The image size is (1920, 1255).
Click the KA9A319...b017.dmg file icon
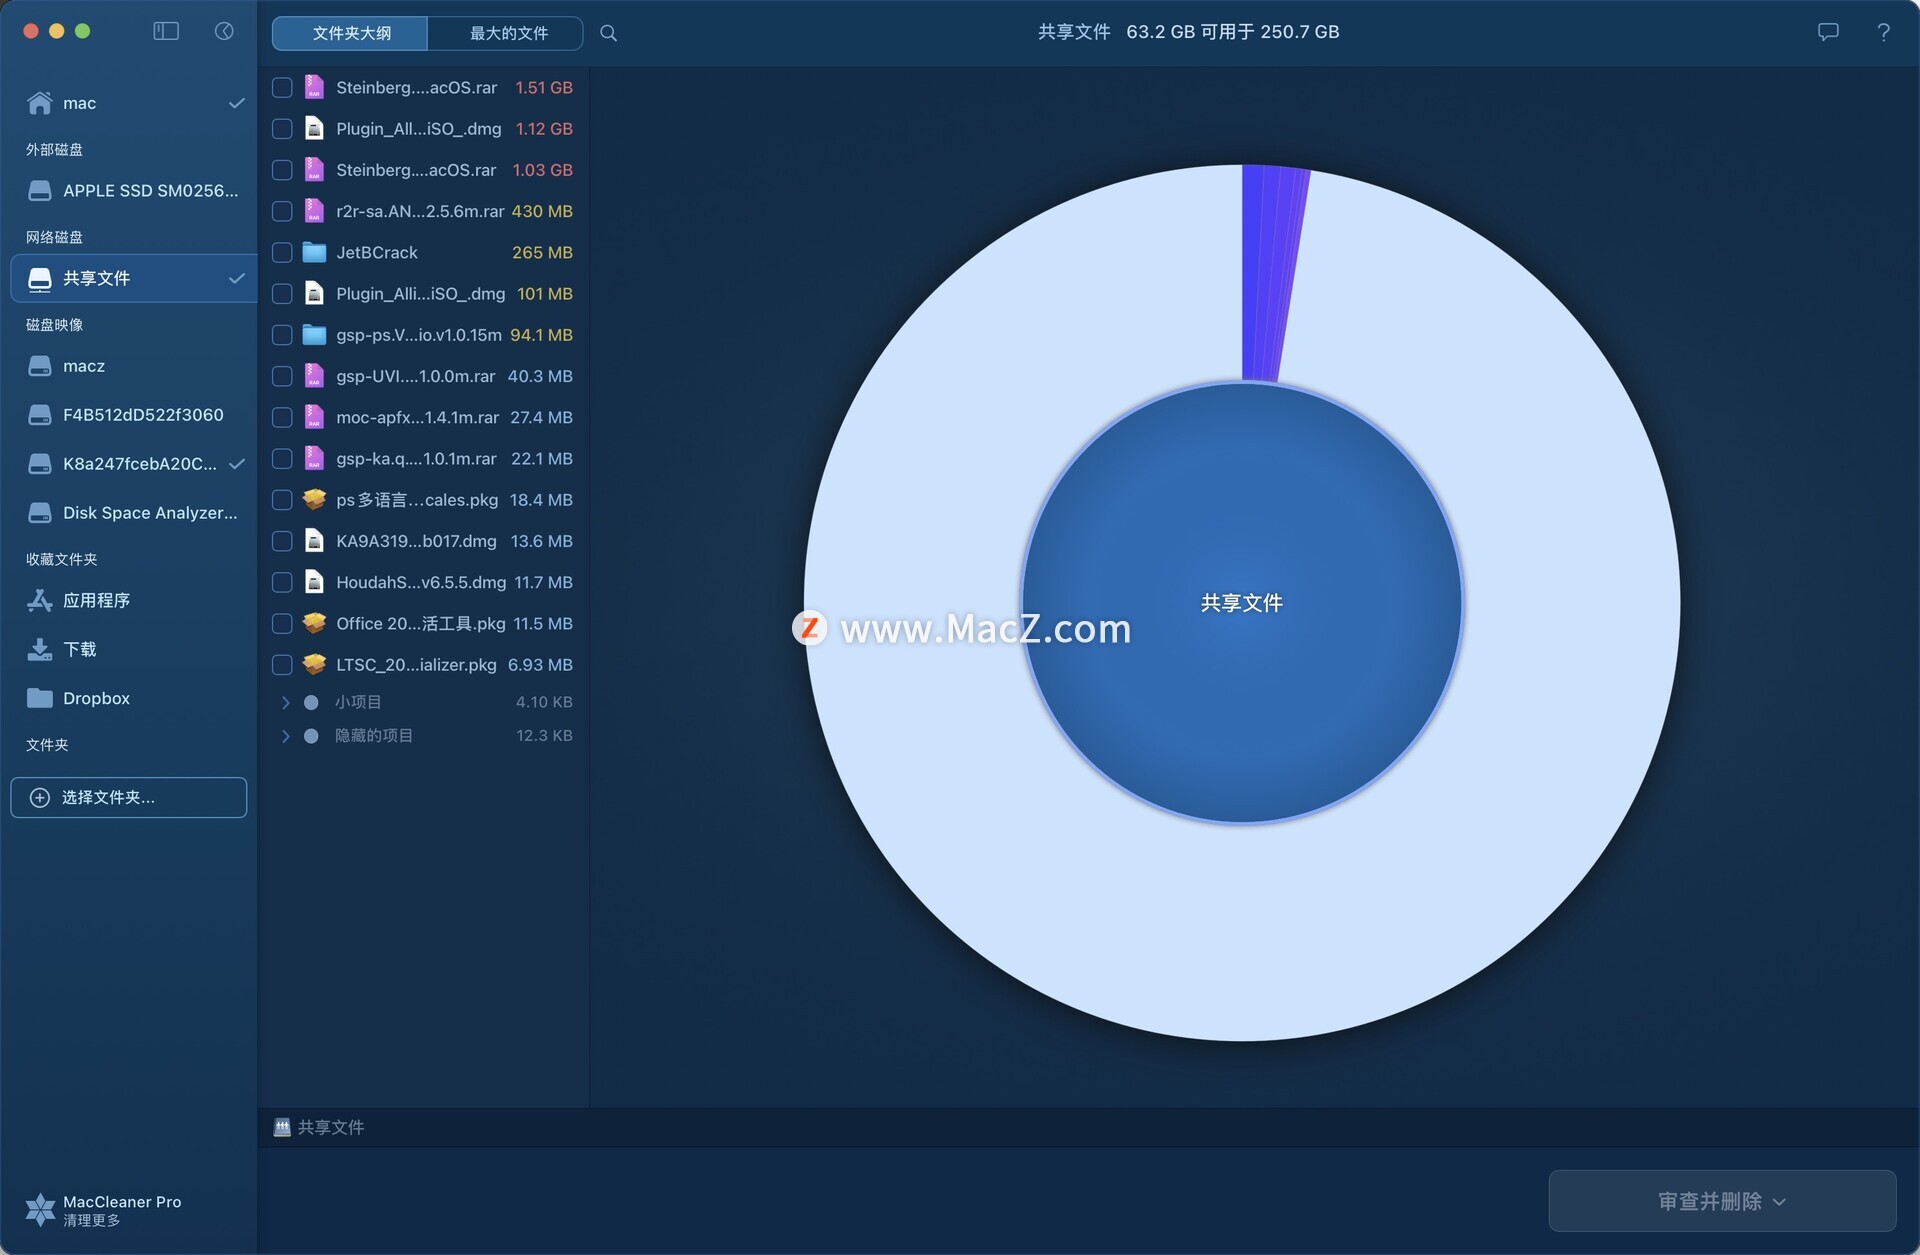pyautogui.click(x=314, y=540)
